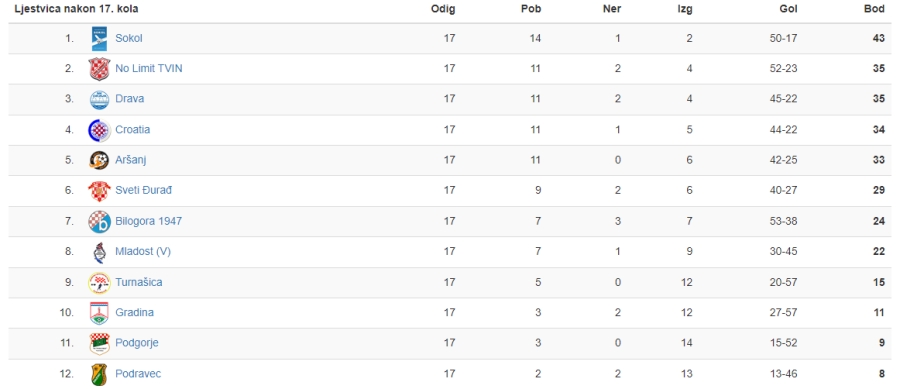This screenshot has width=900, height=389.
Task: Open the Sokol team link
Action: click(129, 38)
